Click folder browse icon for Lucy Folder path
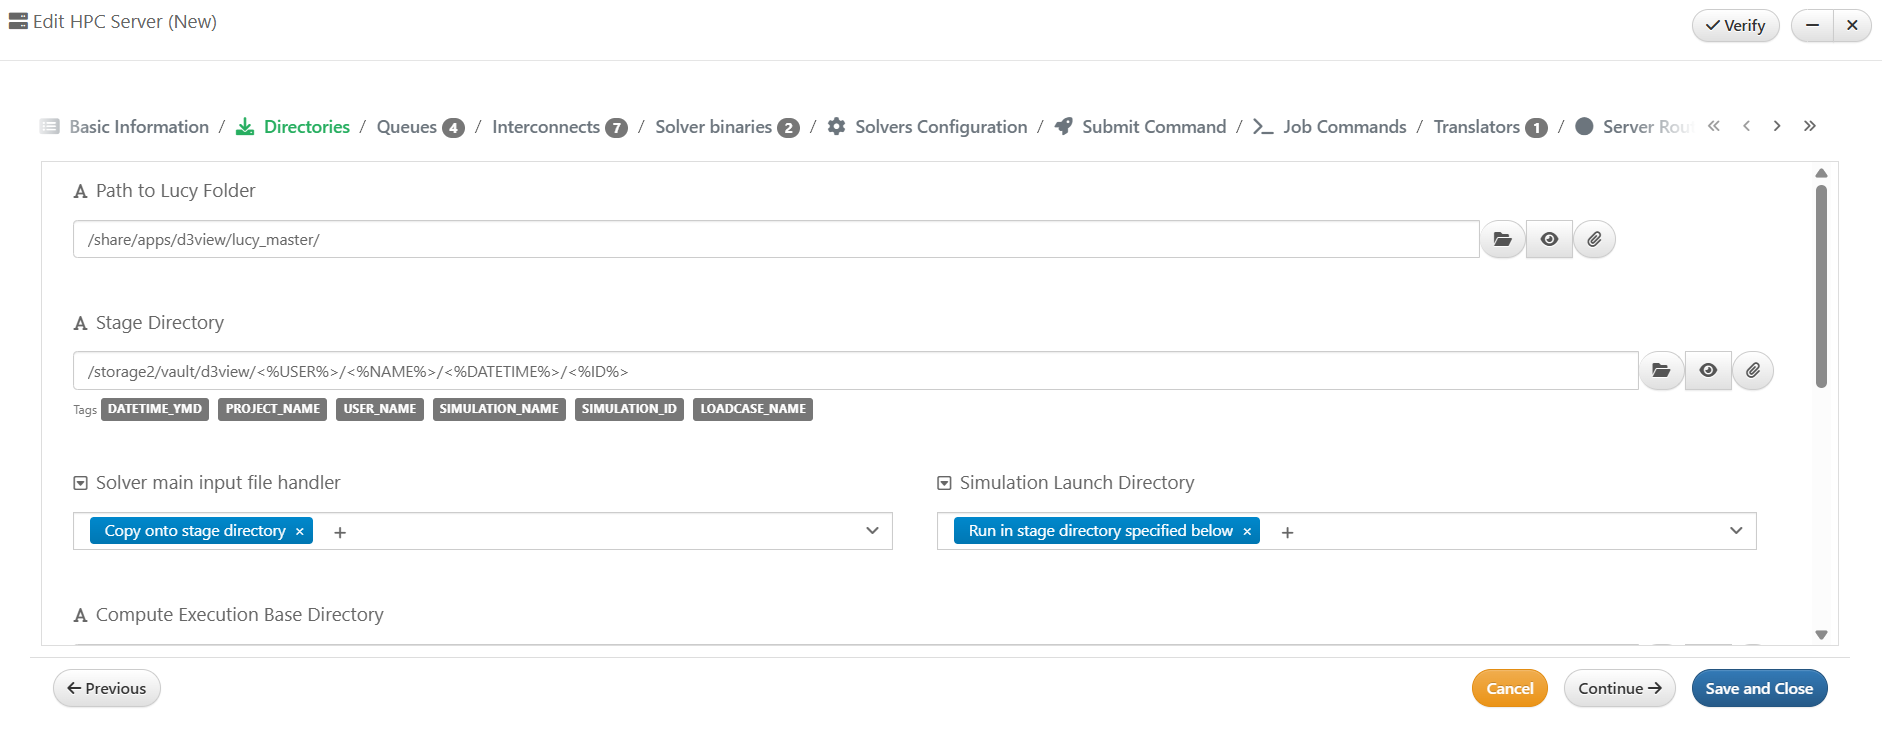The width and height of the screenshot is (1882, 748). pos(1502,239)
